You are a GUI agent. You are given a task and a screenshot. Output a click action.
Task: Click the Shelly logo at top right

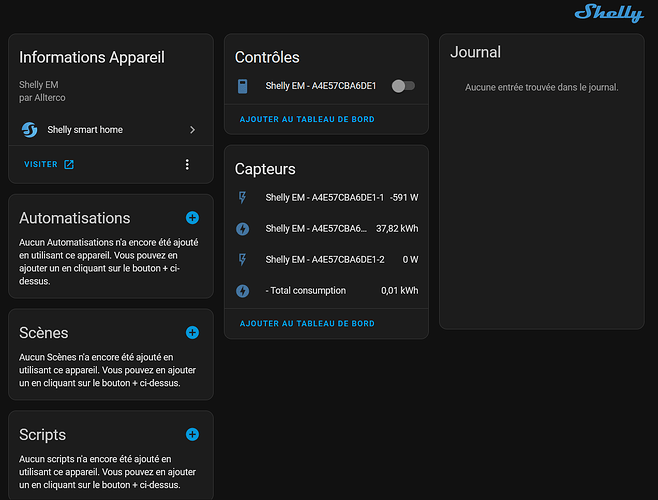609,13
